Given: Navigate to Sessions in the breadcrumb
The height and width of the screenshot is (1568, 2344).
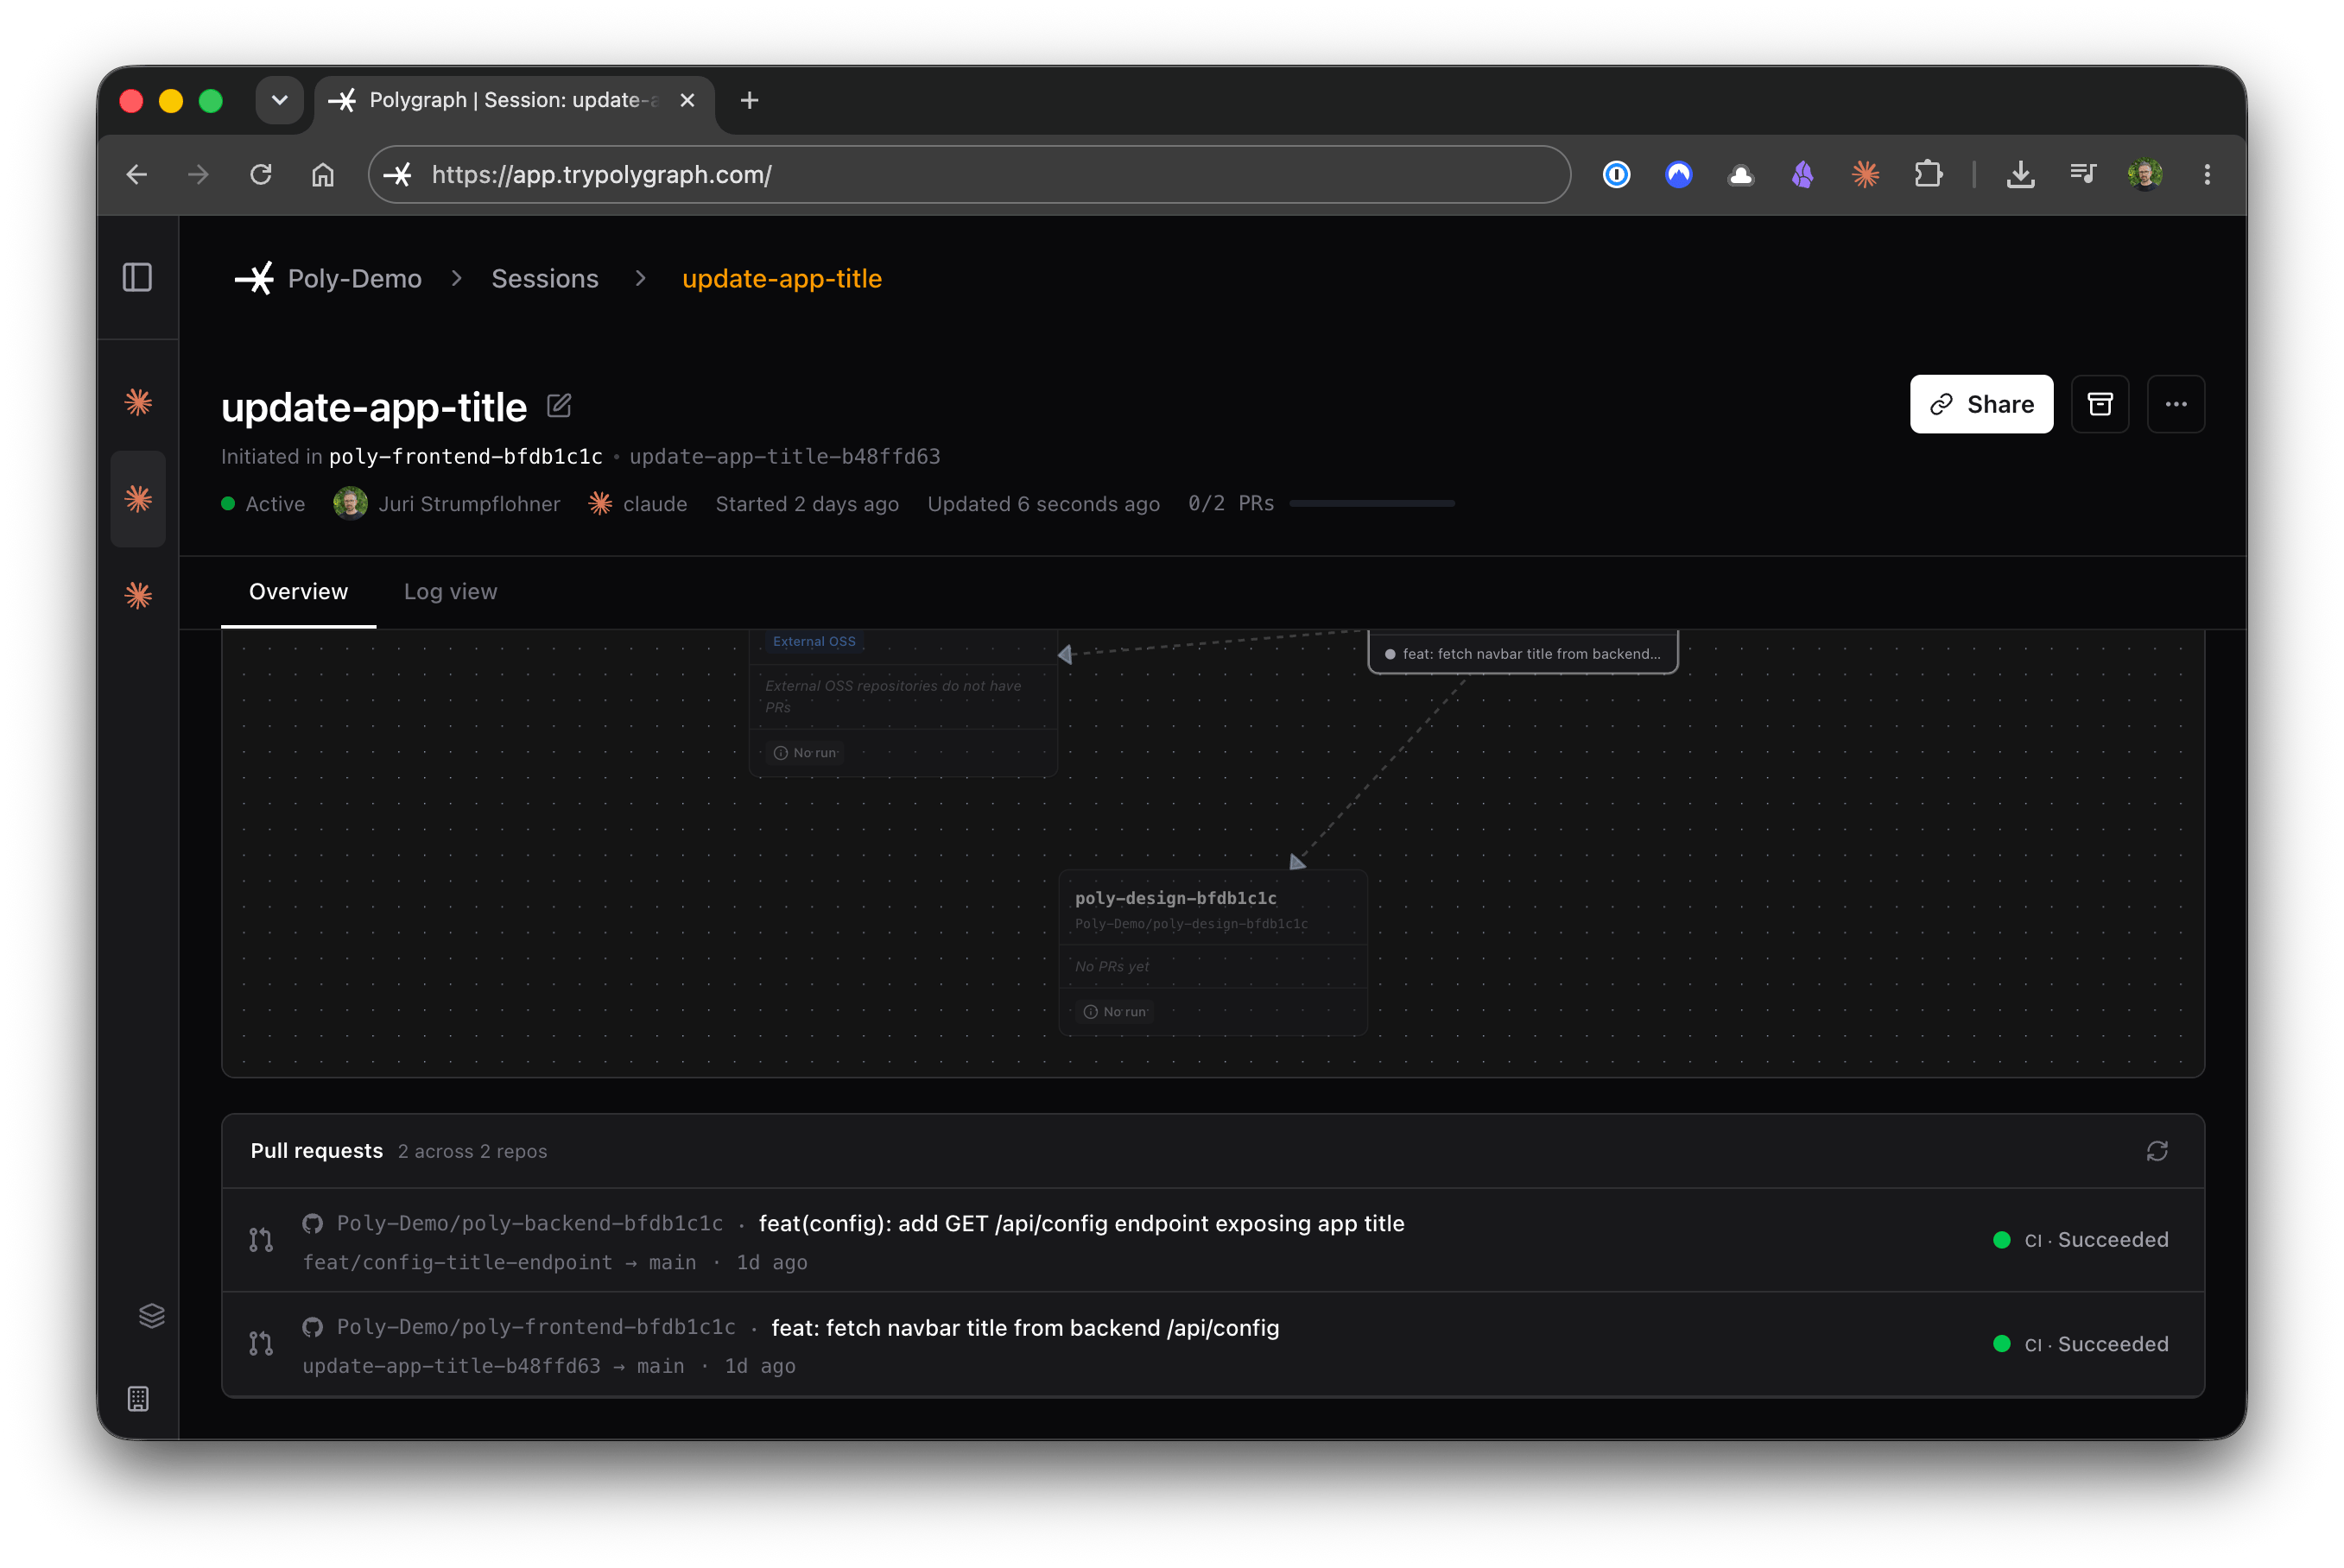Looking at the screenshot, I should (544, 278).
